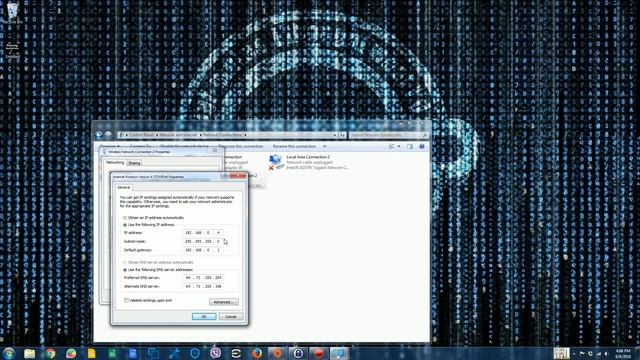Expand the address bar history dropdown

(335, 135)
